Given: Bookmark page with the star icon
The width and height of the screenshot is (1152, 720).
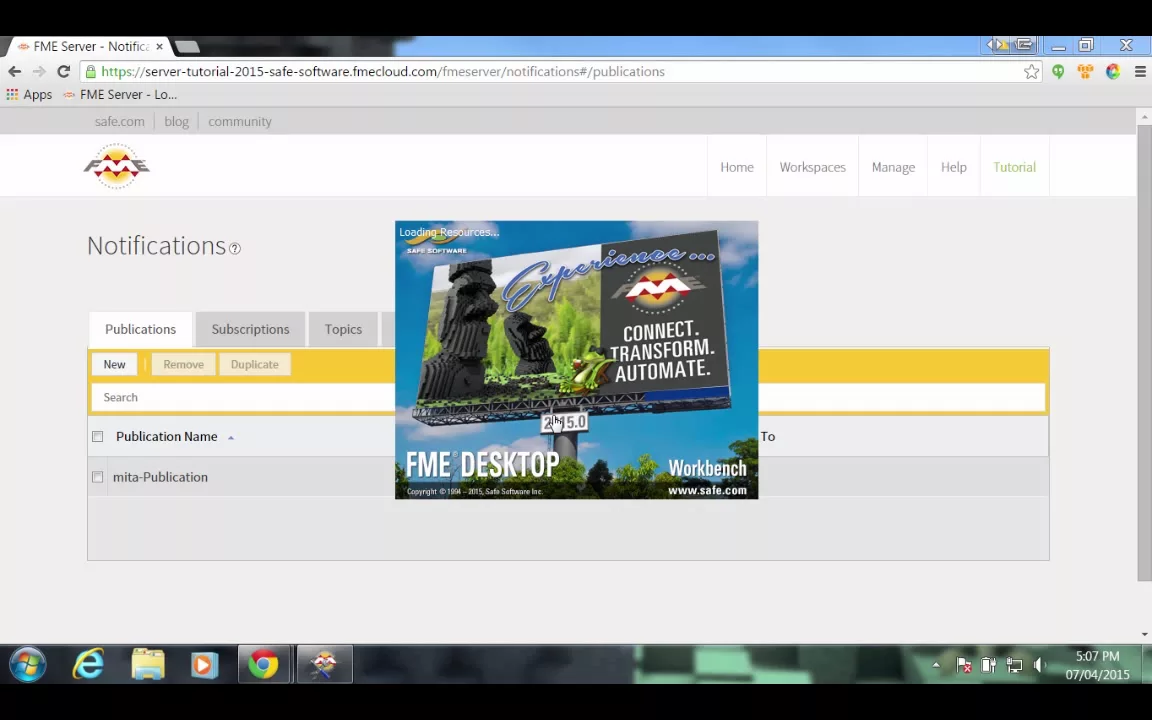Looking at the screenshot, I should pyautogui.click(x=1032, y=71).
